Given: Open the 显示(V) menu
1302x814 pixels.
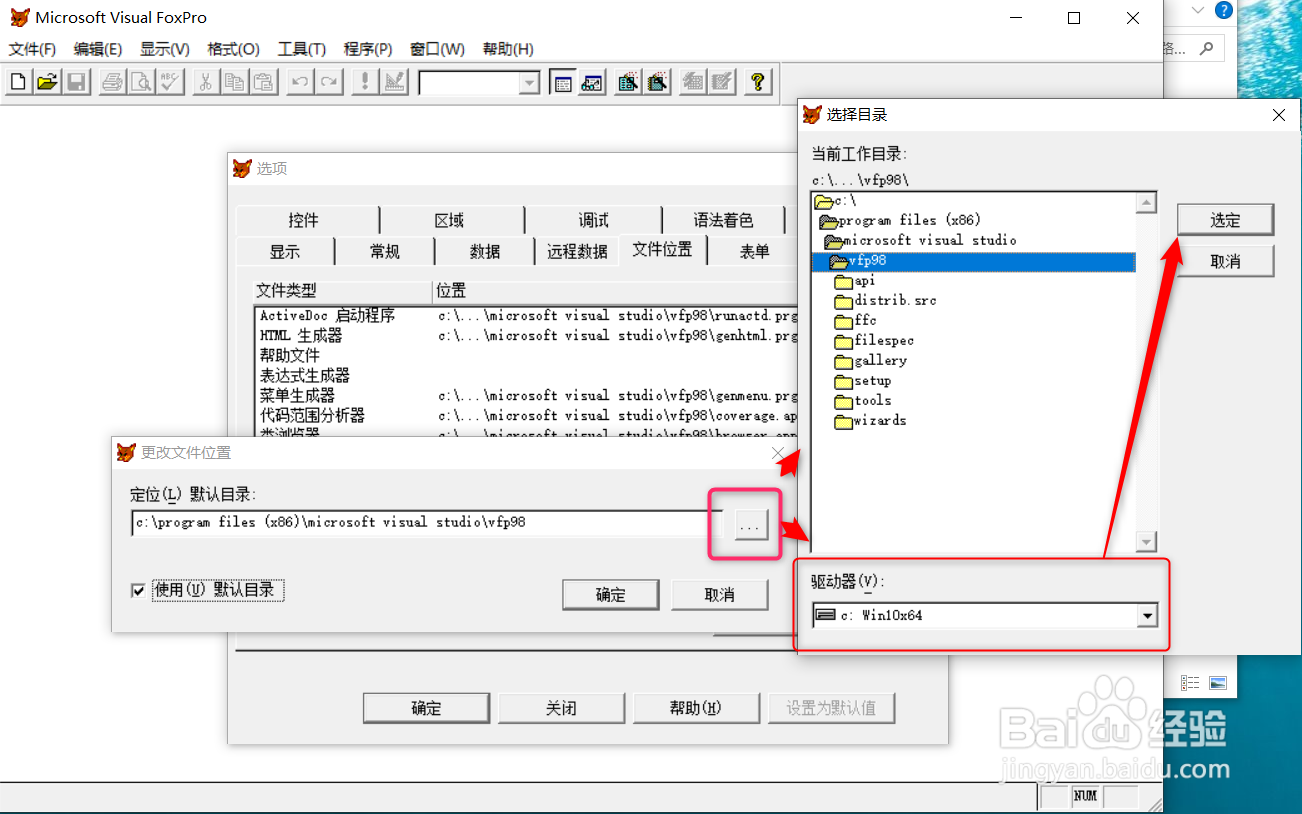Looking at the screenshot, I should 165,49.
